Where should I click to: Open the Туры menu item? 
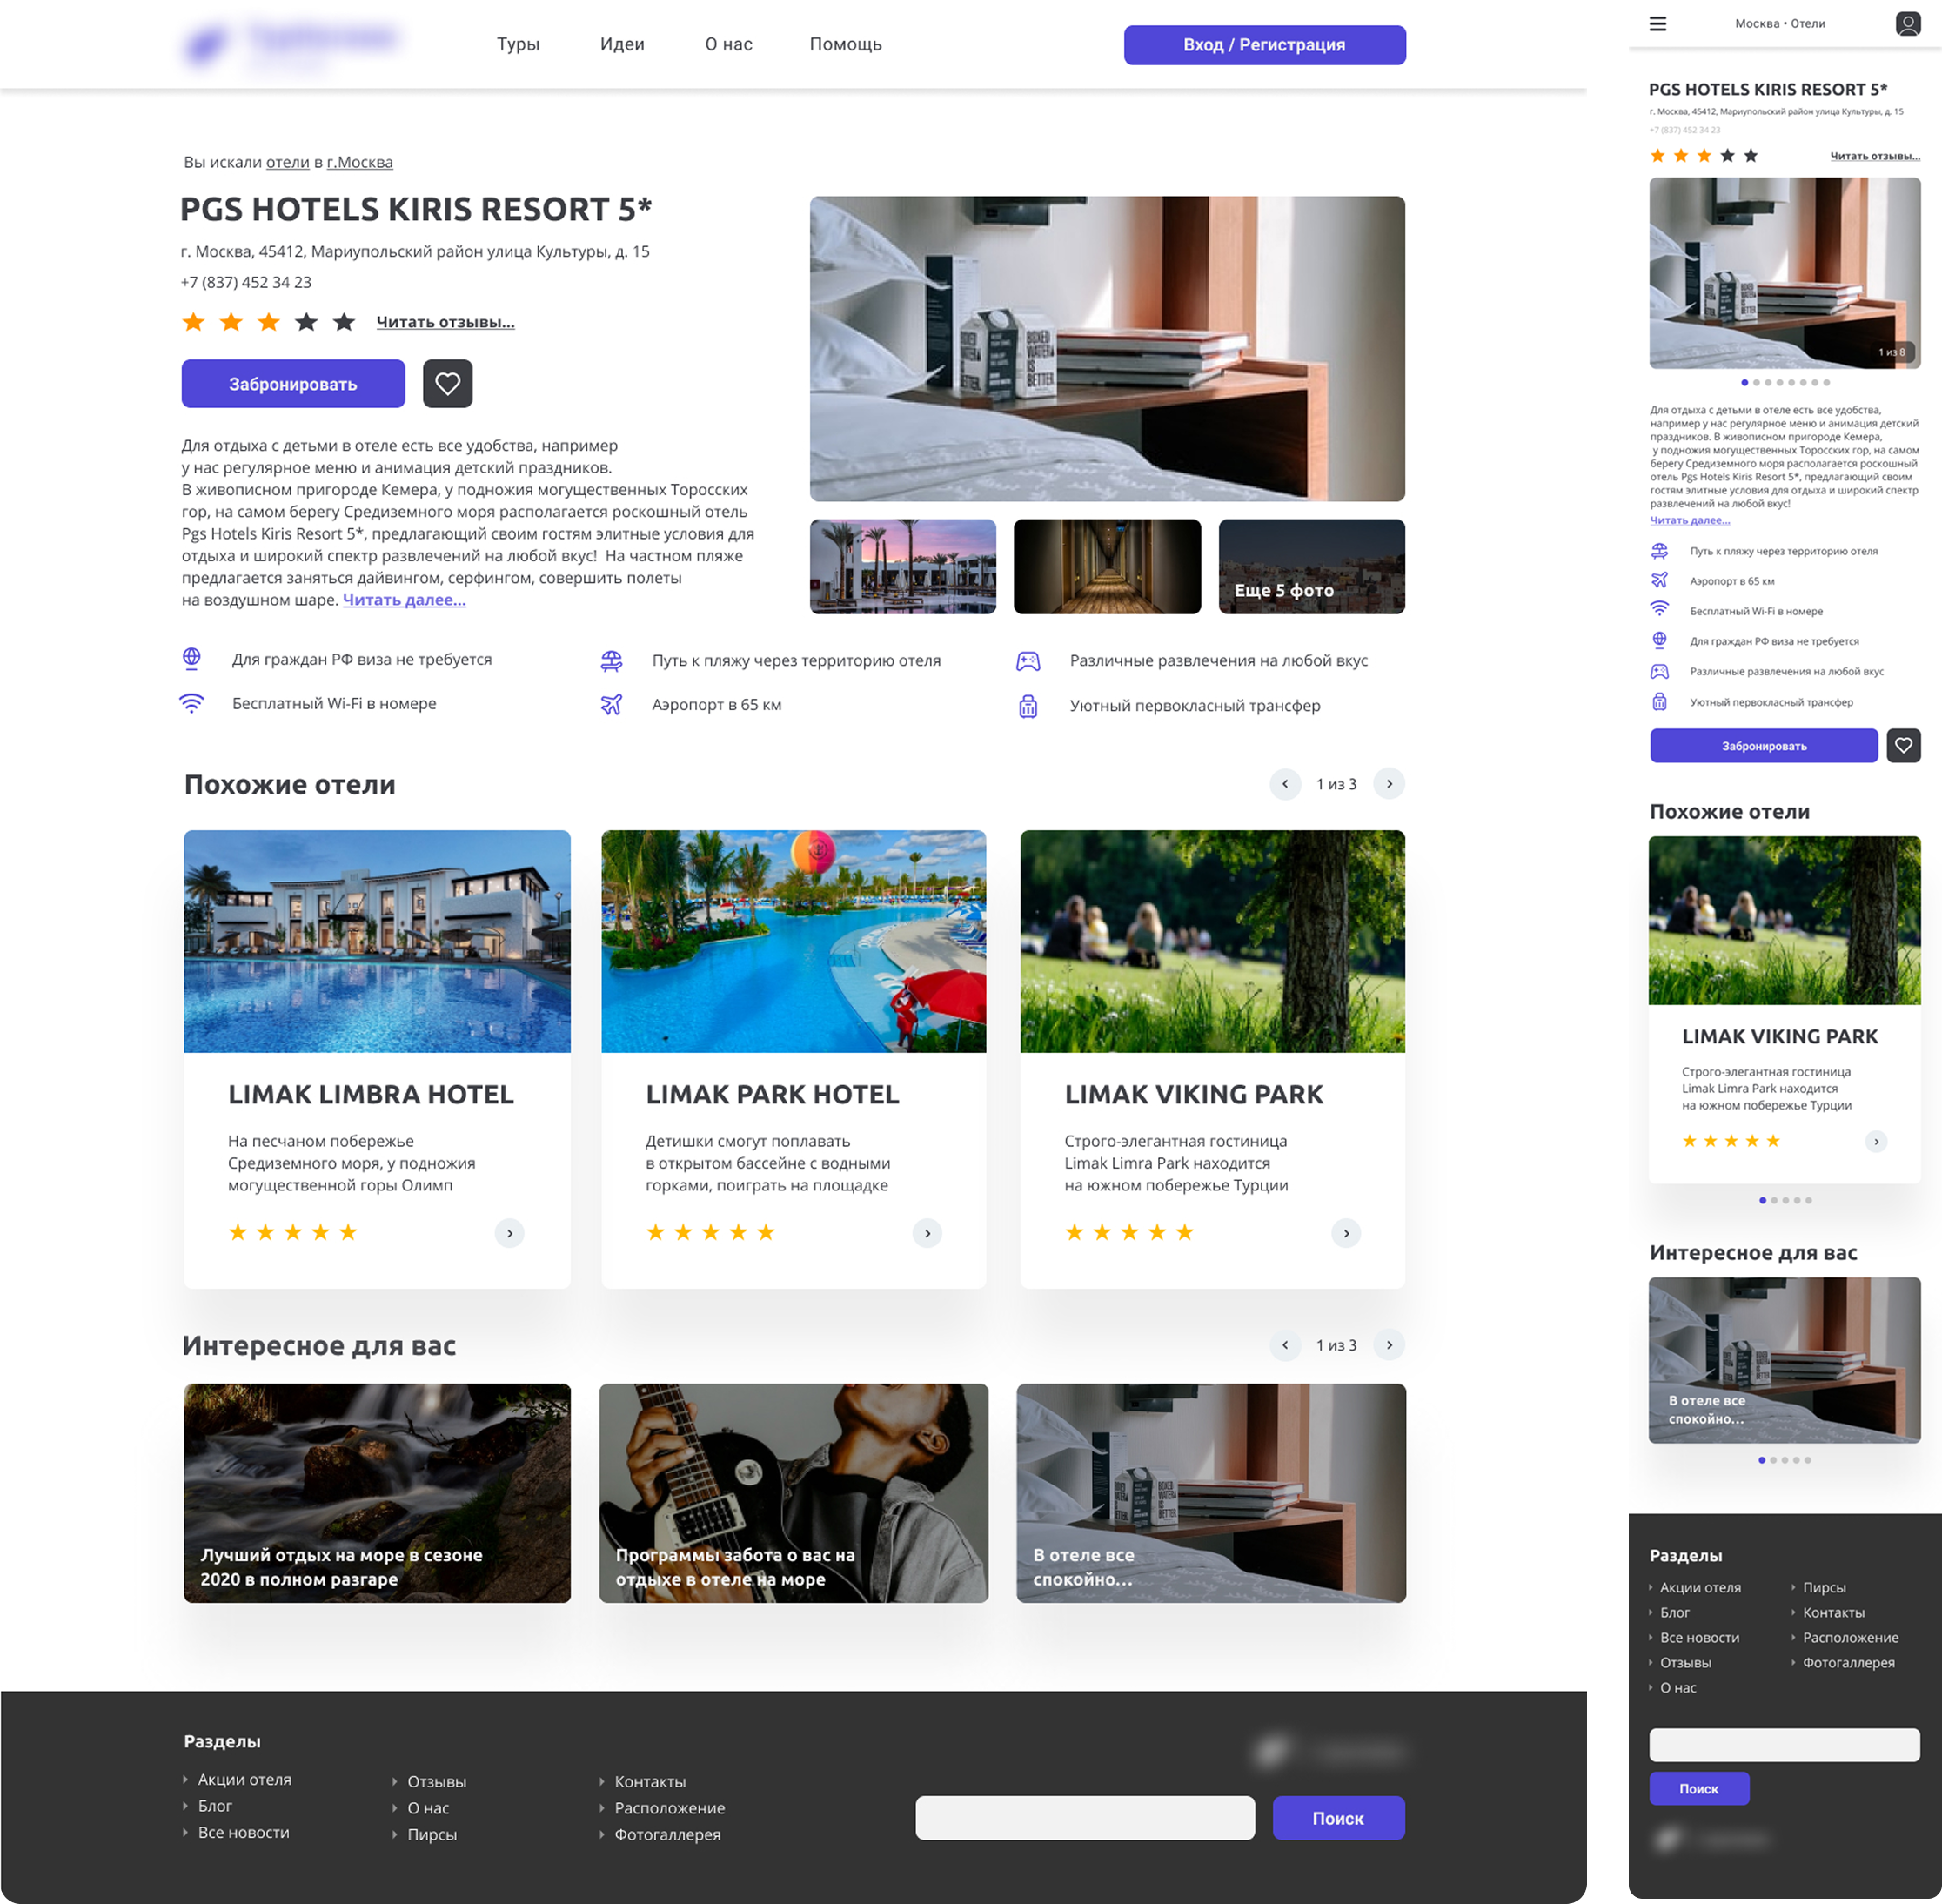pyautogui.click(x=518, y=44)
